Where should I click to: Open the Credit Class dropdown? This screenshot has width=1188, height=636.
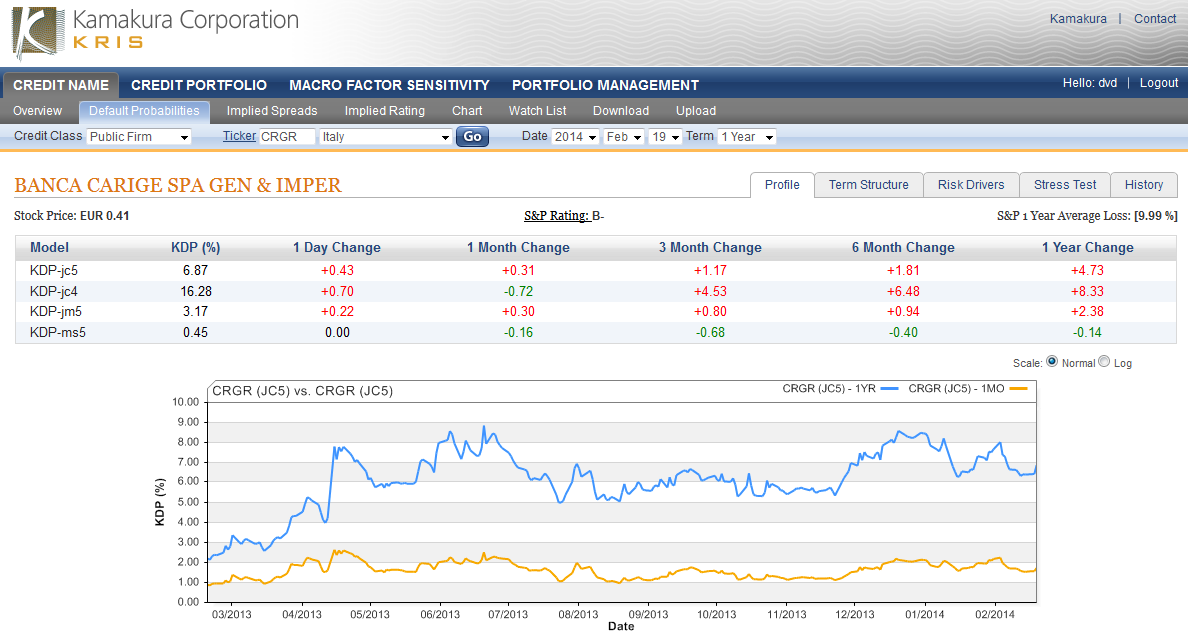tap(138, 137)
